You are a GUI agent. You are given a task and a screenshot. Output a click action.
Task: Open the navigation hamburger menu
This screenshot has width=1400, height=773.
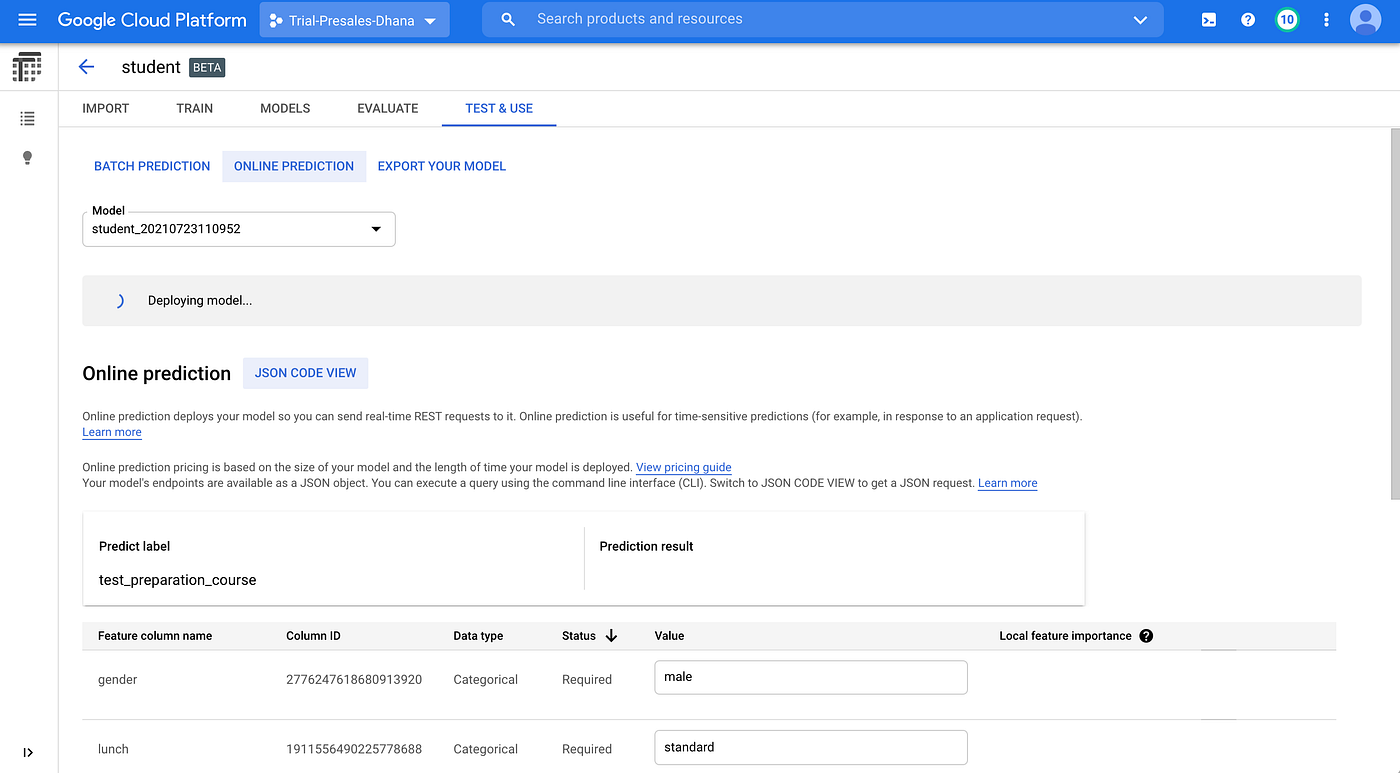(x=27, y=19)
